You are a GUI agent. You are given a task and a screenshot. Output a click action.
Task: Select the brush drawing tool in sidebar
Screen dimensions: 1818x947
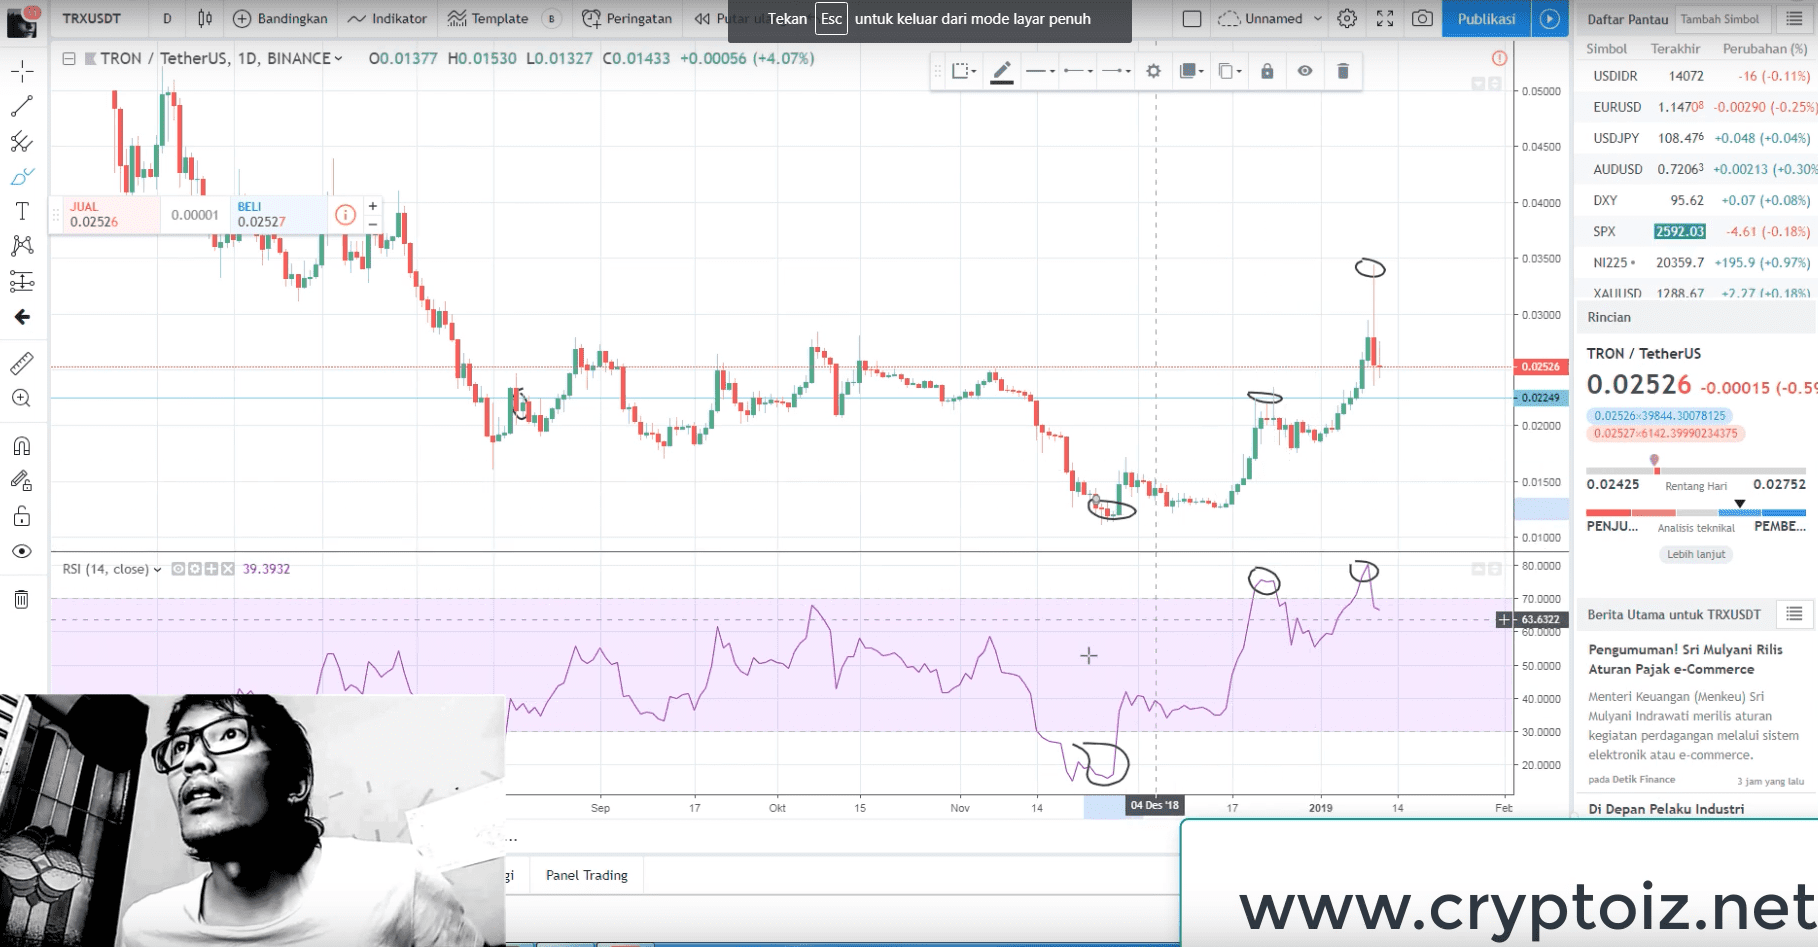point(22,176)
